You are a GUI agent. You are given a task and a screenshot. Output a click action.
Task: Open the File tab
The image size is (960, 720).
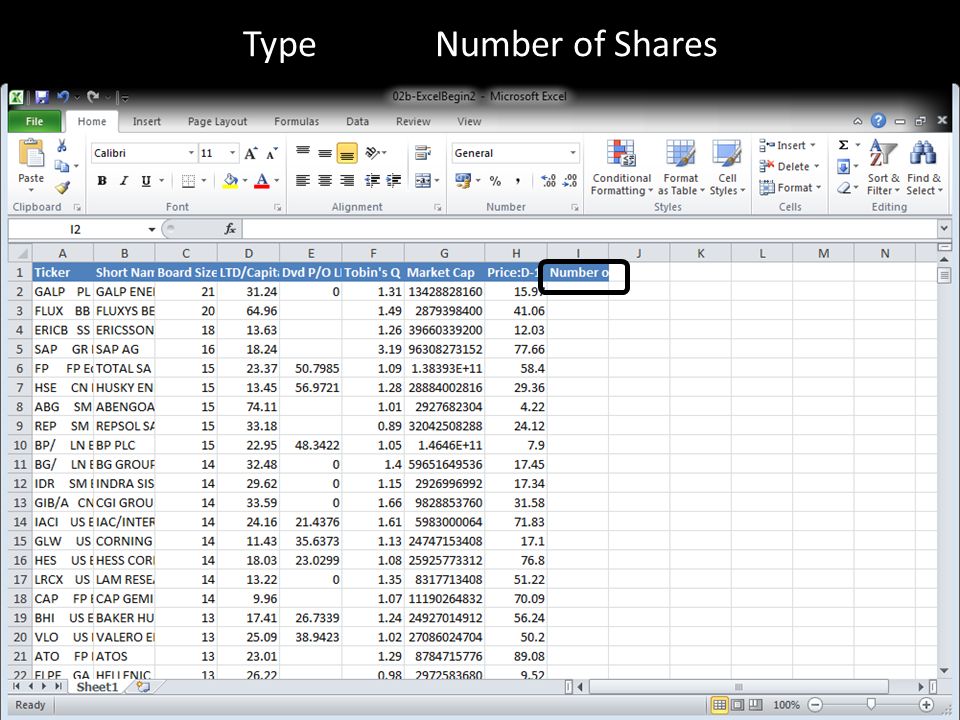coord(34,121)
